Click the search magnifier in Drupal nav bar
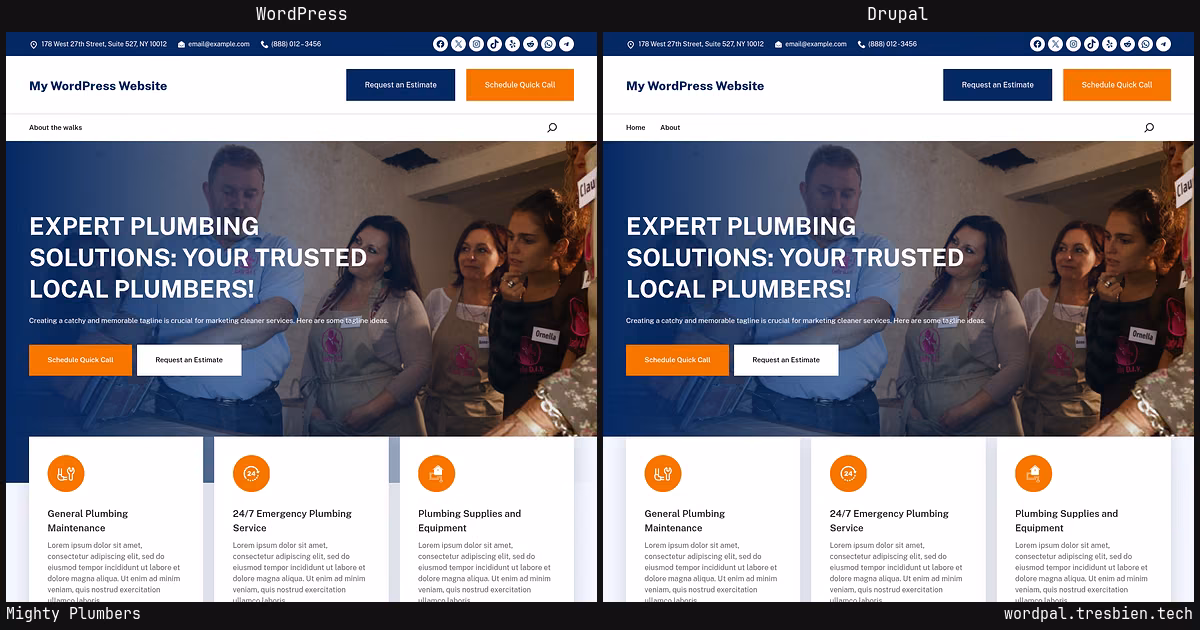Viewport: 1200px width, 630px height. (x=1149, y=128)
